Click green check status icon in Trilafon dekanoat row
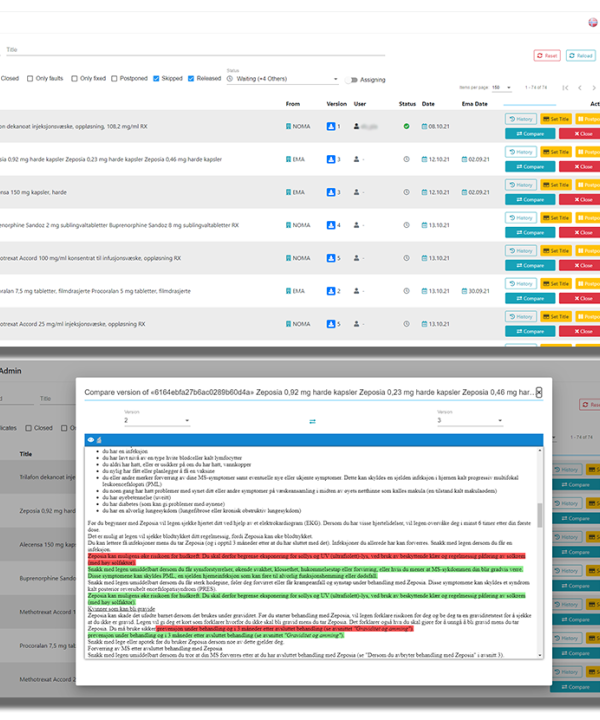Viewport: 600px width, 720px height. click(x=406, y=126)
